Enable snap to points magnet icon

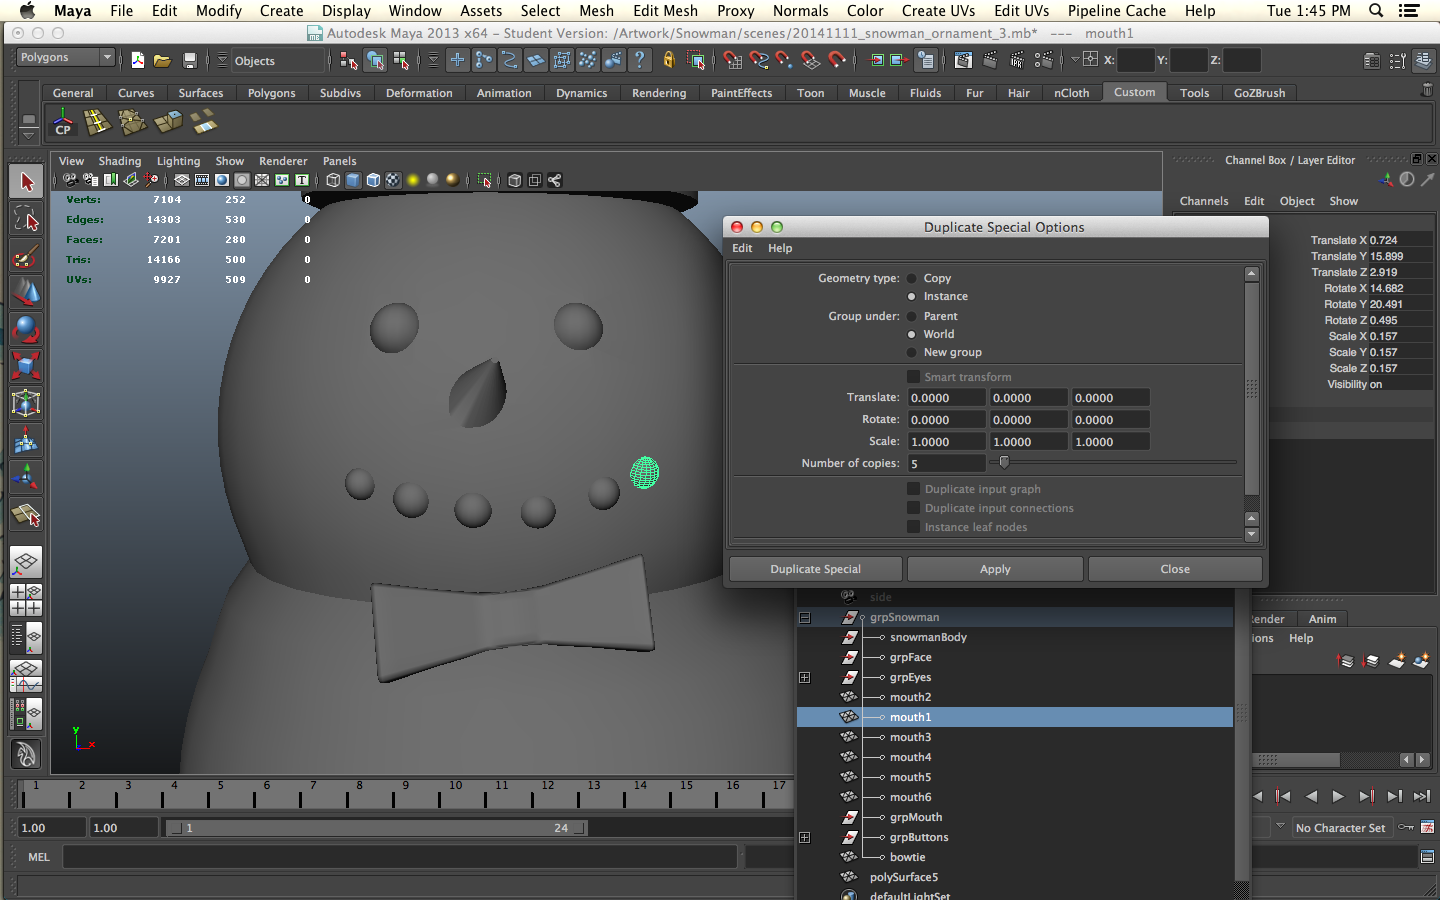coord(785,61)
